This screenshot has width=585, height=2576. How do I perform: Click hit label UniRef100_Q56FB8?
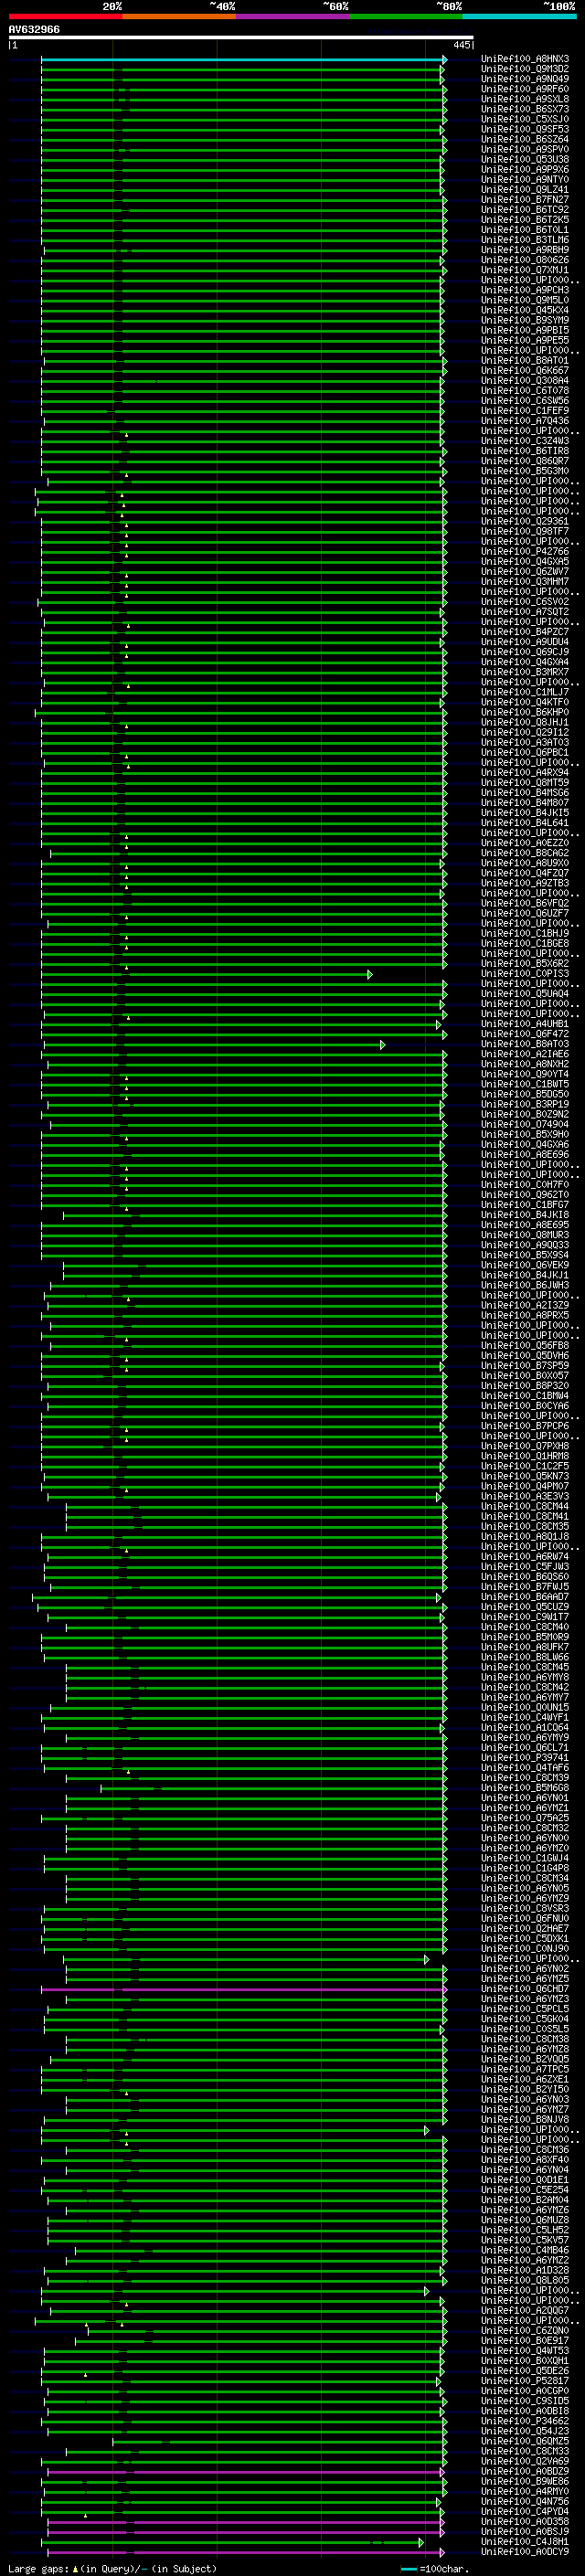(525, 1346)
